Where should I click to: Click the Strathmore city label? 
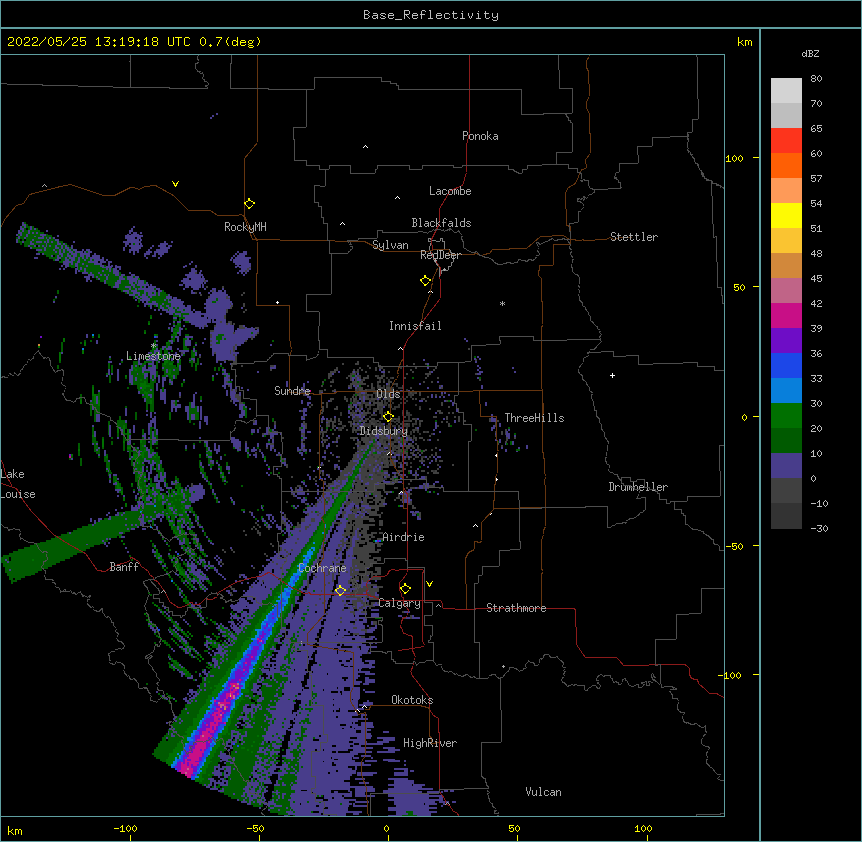click(516, 608)
